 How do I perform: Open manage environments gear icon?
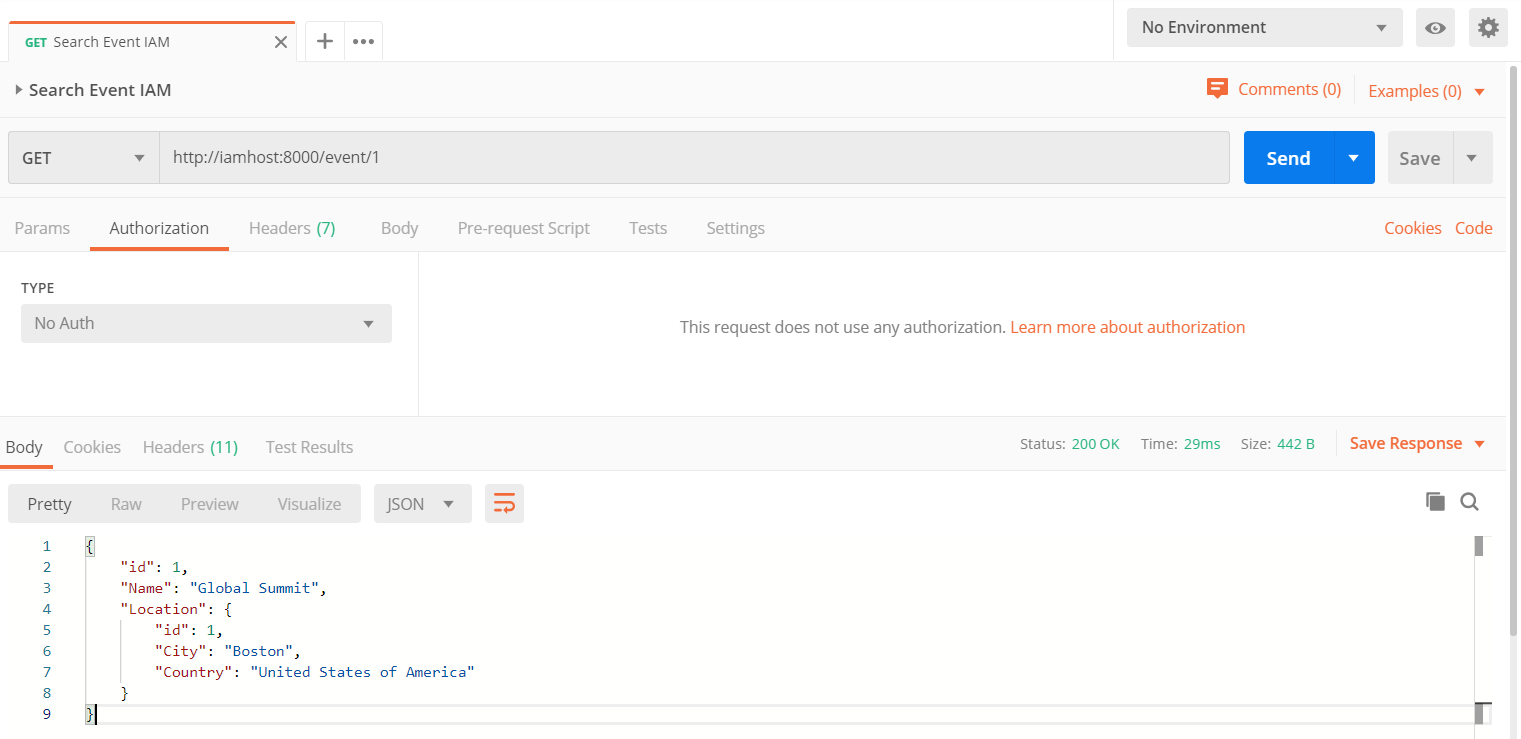[1488, 28]
